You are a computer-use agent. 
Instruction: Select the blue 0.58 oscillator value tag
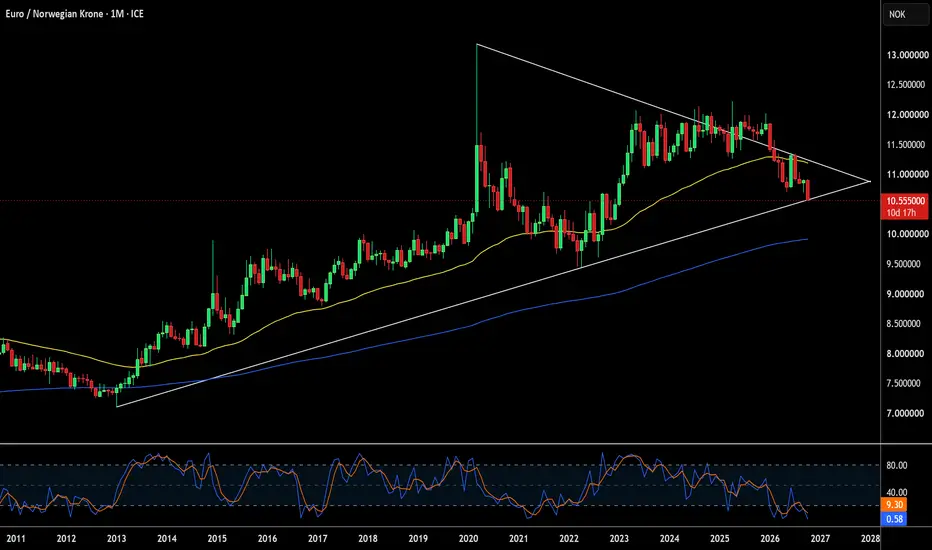(895, 519)
